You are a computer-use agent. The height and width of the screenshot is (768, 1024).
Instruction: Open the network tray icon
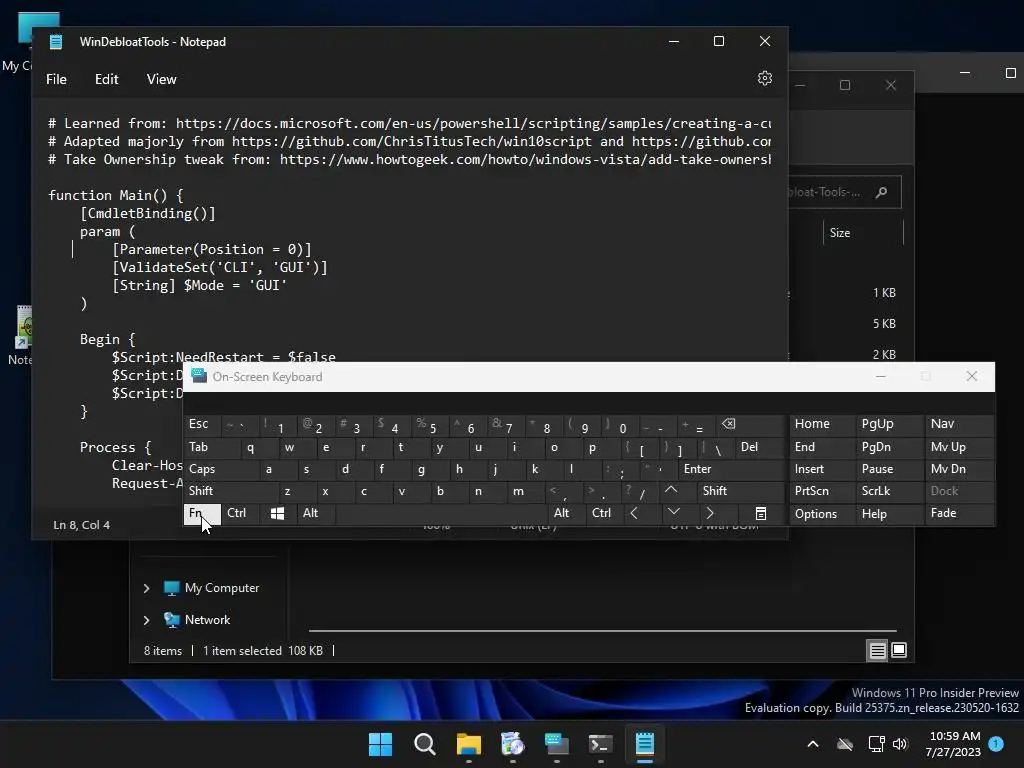click(876, 744)
